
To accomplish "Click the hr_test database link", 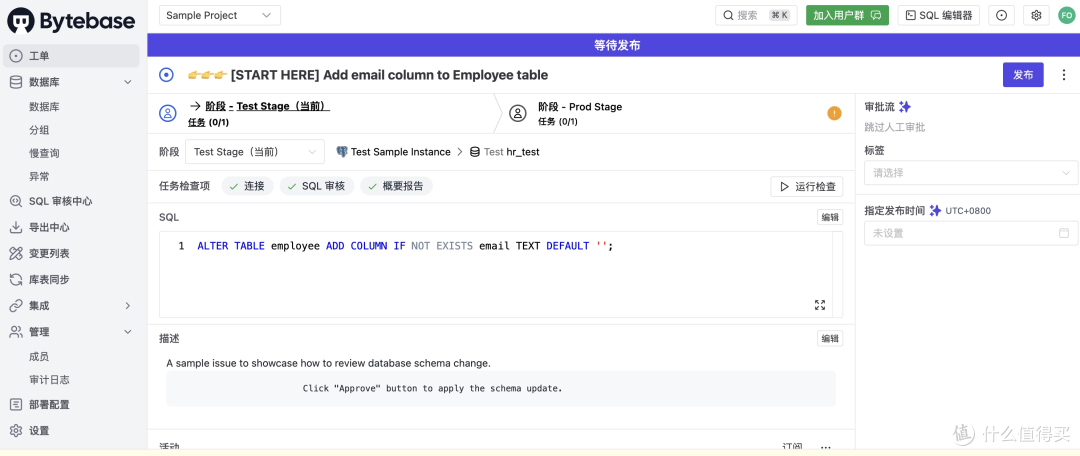I will click(x=523, y=152).
